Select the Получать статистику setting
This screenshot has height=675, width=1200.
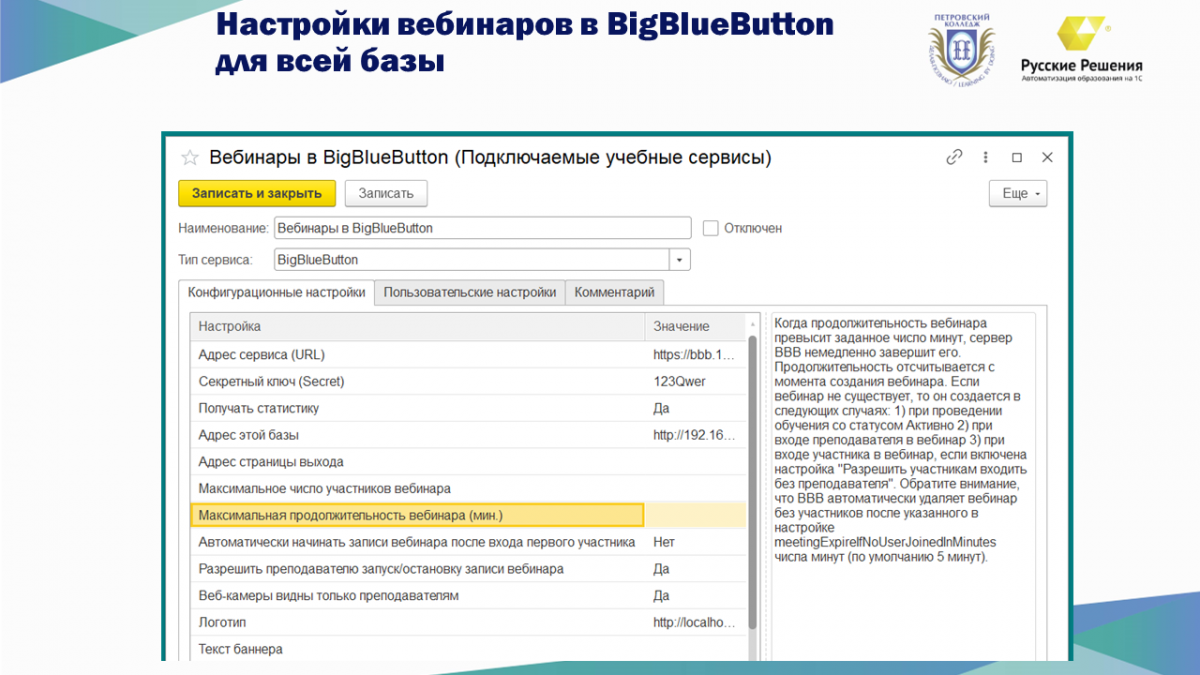point(468,408)
